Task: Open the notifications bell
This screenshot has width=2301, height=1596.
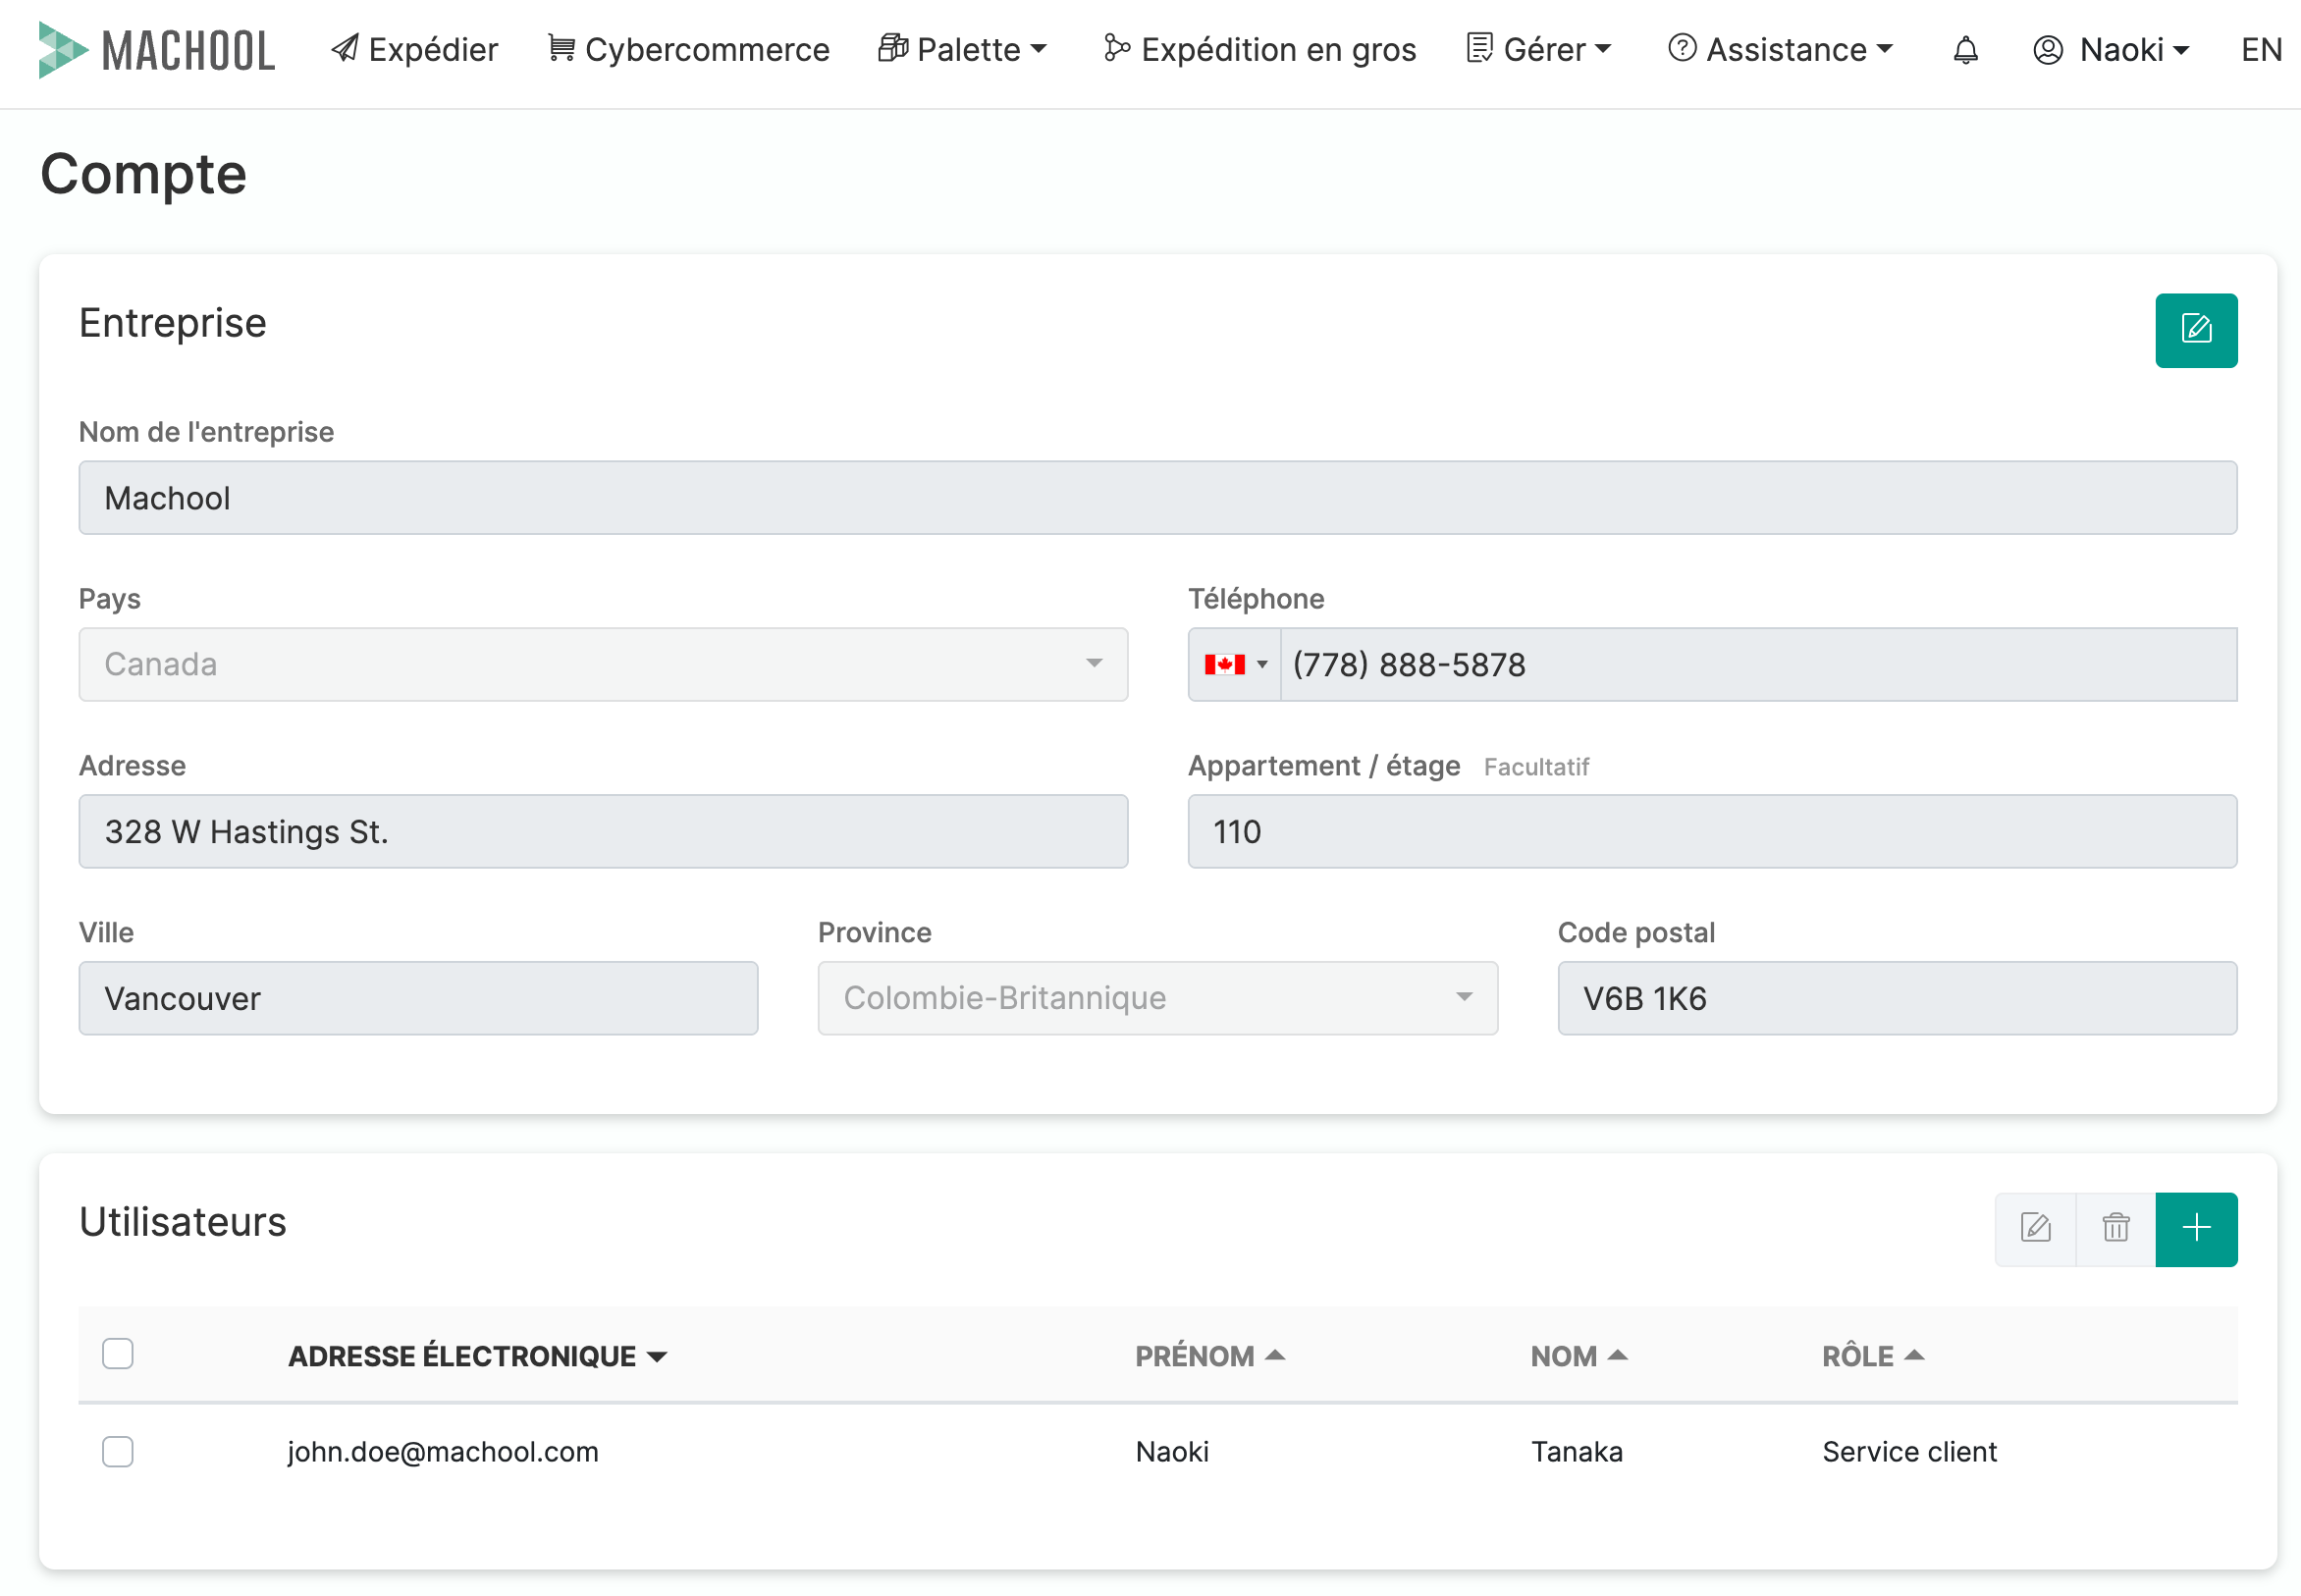Action: [x=1965, y=50]
